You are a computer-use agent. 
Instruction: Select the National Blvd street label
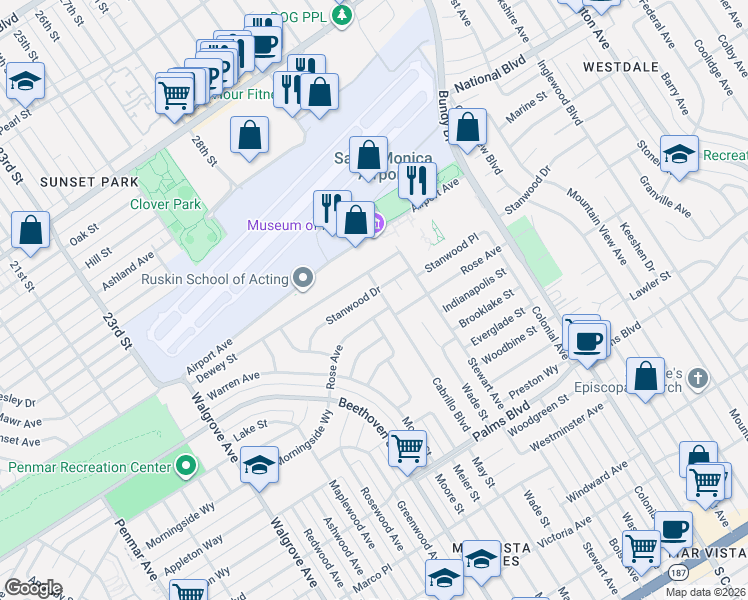coord(490,74)
